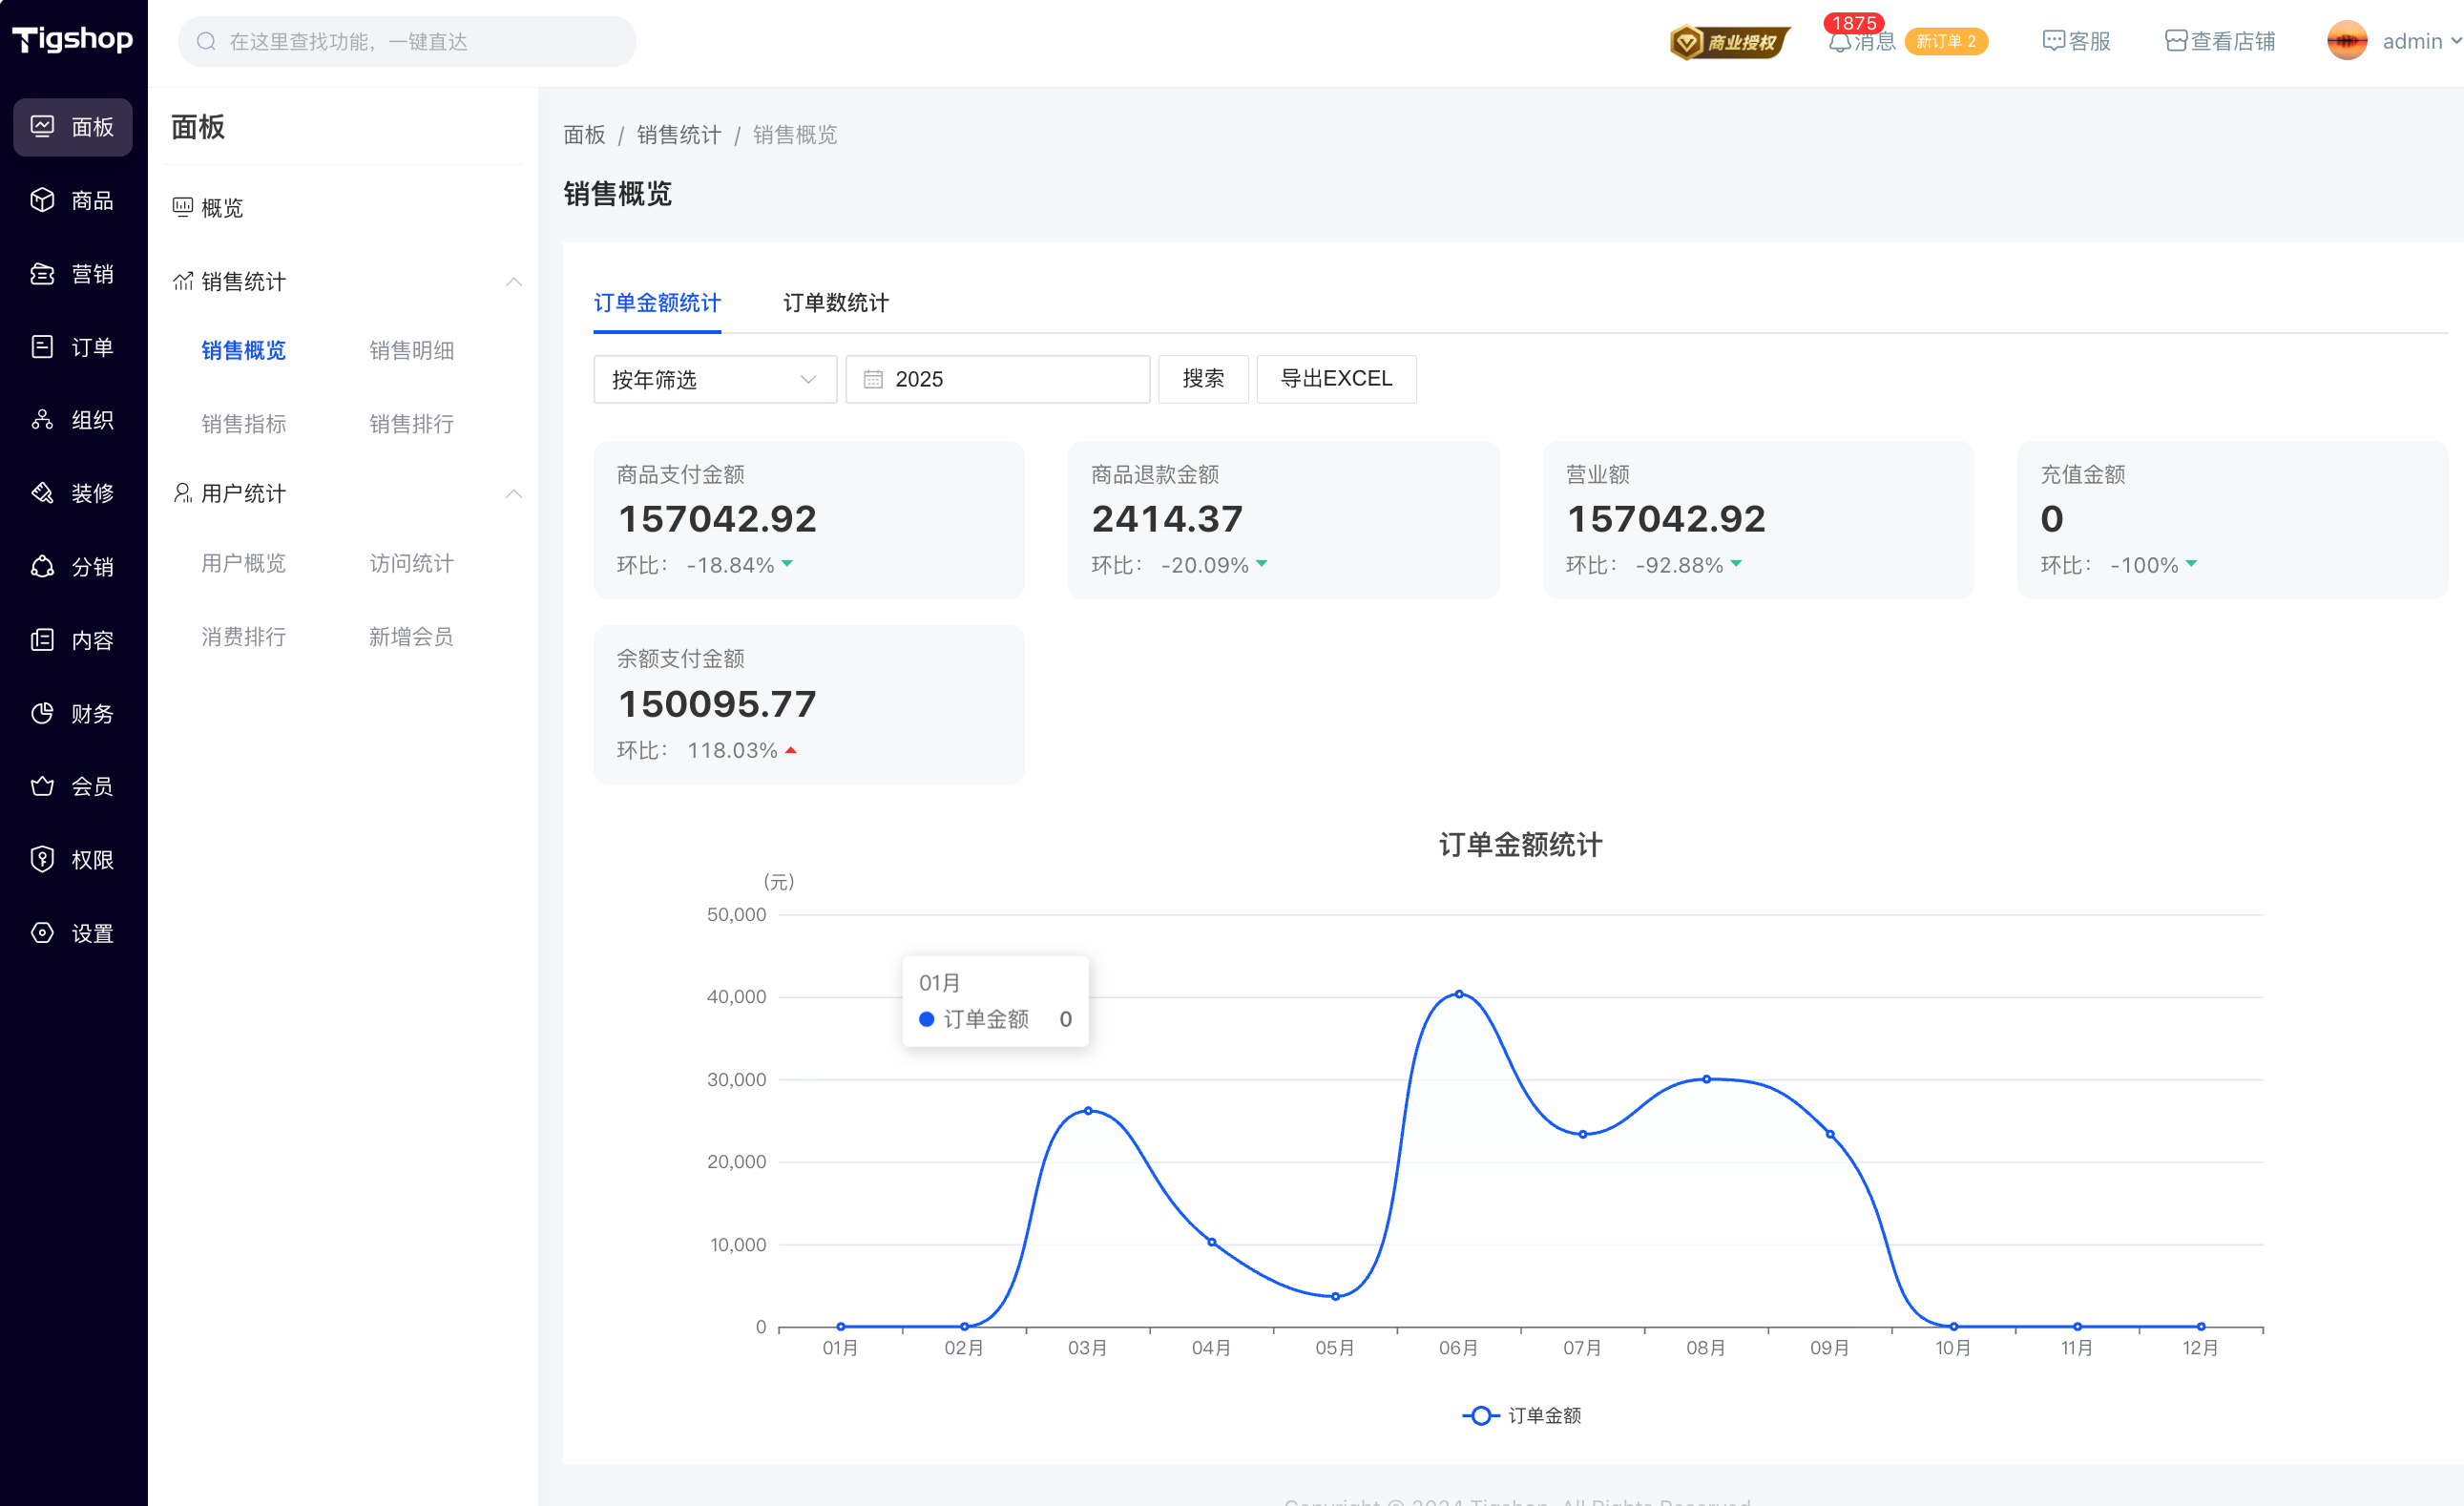This screenshot has width=2464, height=1506.
Task: Open the 设置 settings sidebar icon
Action: [42, 933]
